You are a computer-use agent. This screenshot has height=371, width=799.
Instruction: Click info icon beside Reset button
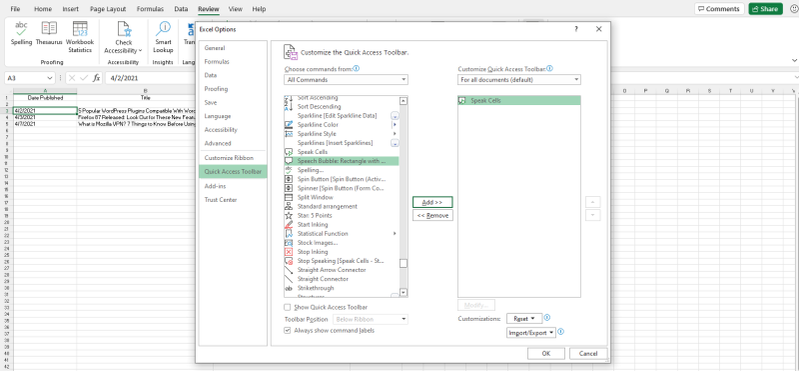pyautogui.click(x=547, y=317)
